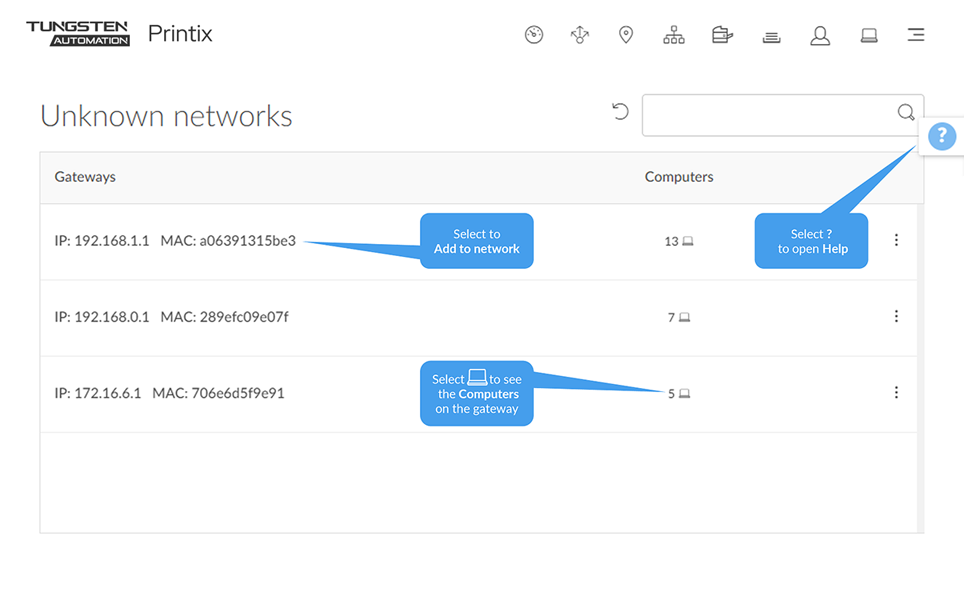Open the Printers icon
The height and width of the screenshot is (593, 964).
(x=722, y=35)
